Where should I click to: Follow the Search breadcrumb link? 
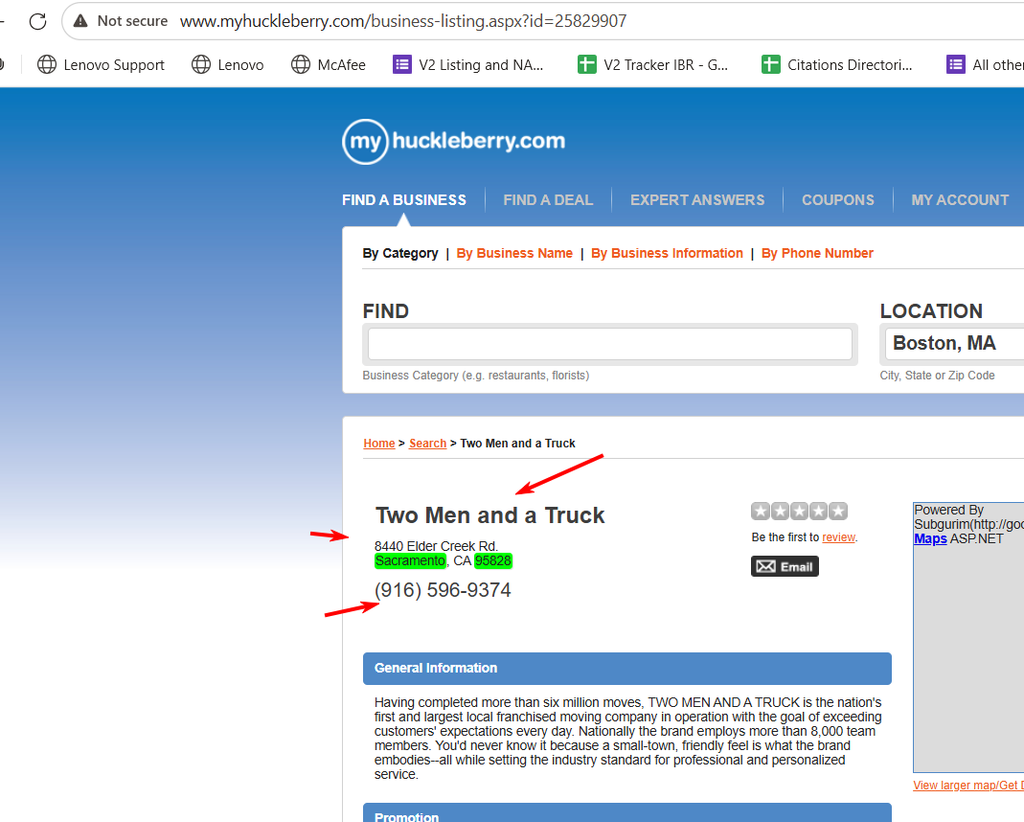click(428, 443)
